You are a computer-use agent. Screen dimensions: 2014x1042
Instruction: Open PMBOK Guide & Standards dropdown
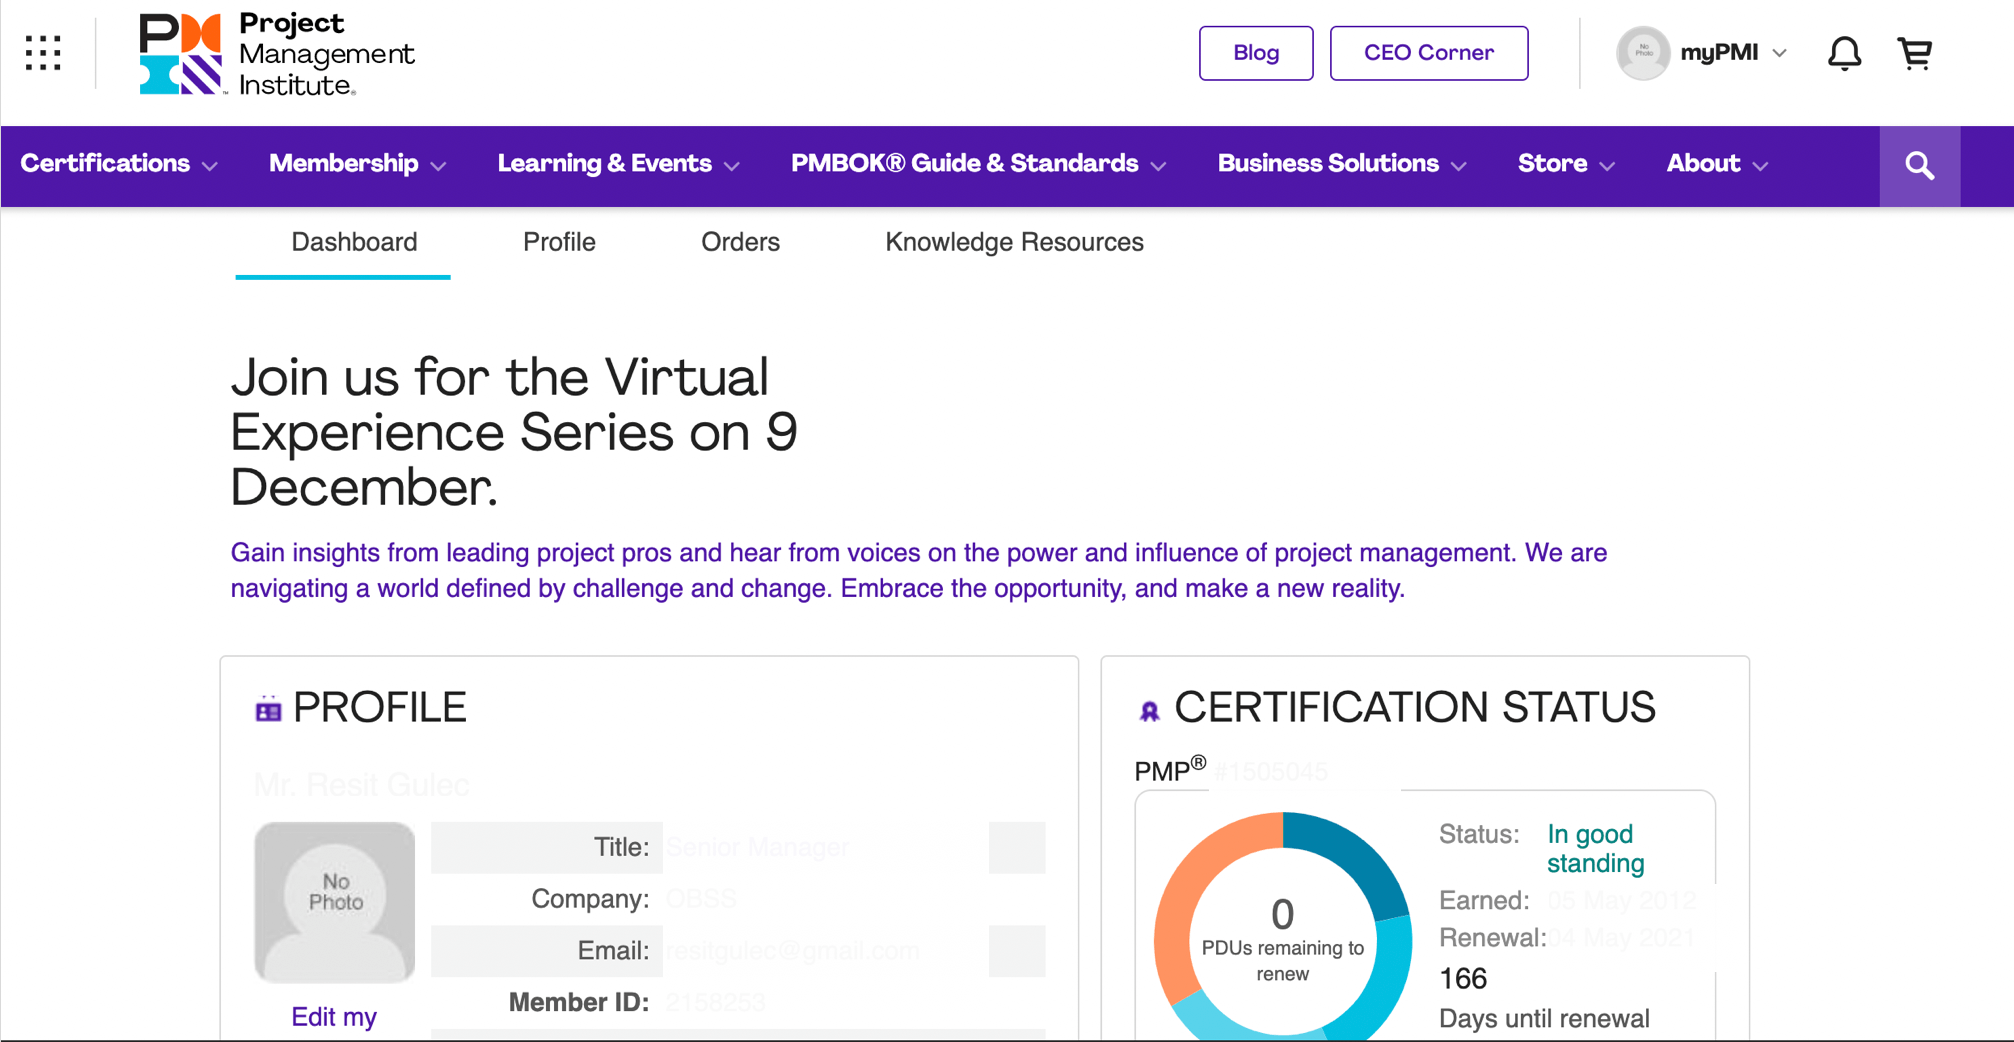click(x=979, y=164)
